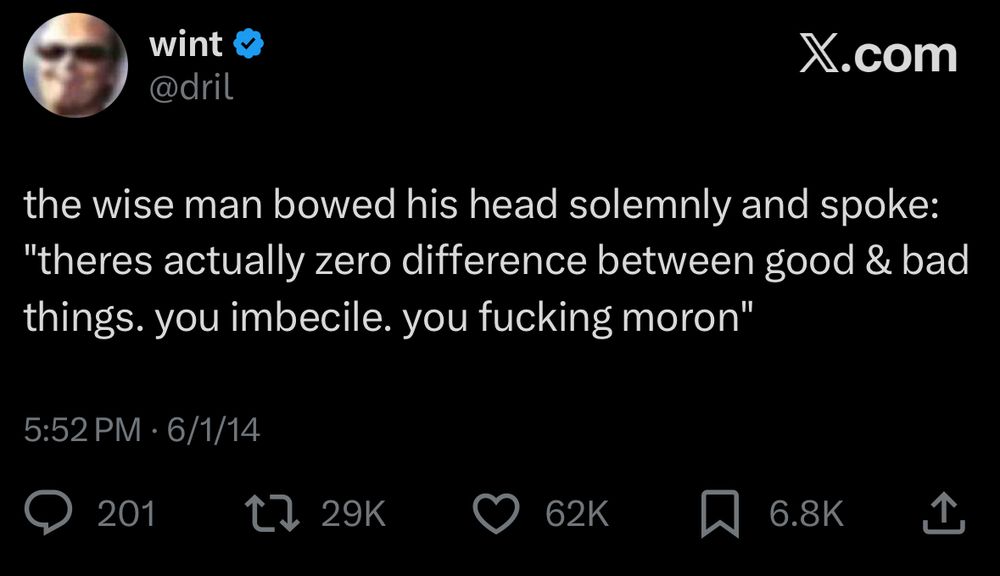Open the blurry profile avatar picture
The image size is (1000, 576).
73,66
